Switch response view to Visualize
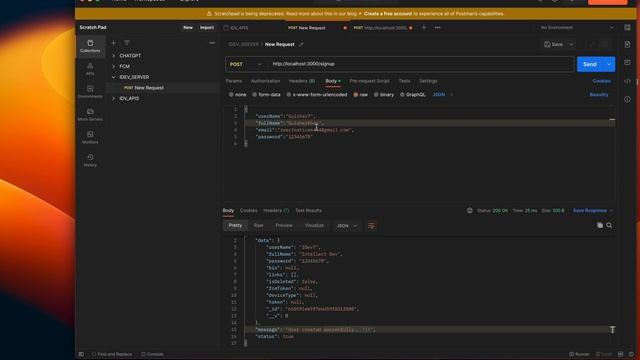640x360 pixels. [x=314, y=225]
